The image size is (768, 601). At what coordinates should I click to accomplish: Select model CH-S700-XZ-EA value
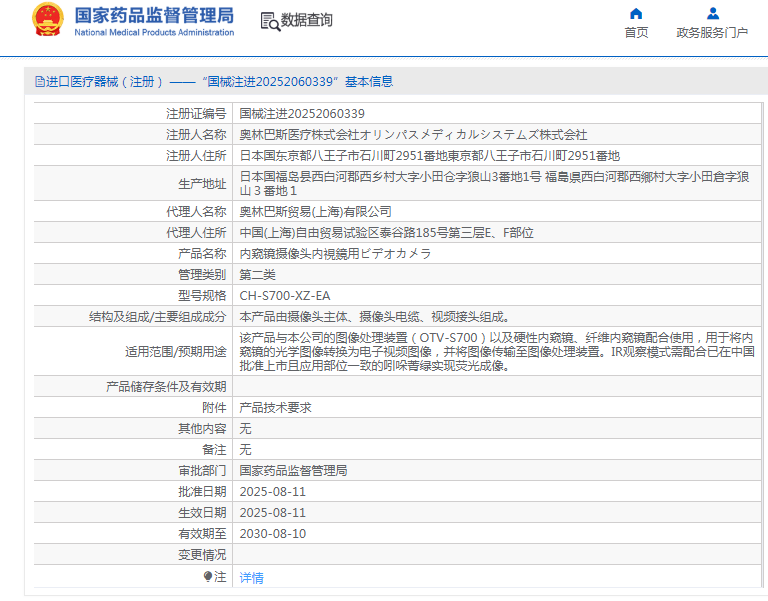point(285,296)
